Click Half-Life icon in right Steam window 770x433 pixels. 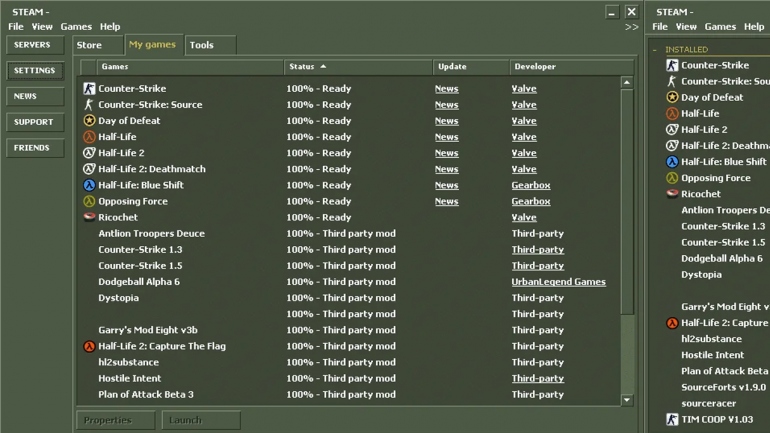(672, 113)
